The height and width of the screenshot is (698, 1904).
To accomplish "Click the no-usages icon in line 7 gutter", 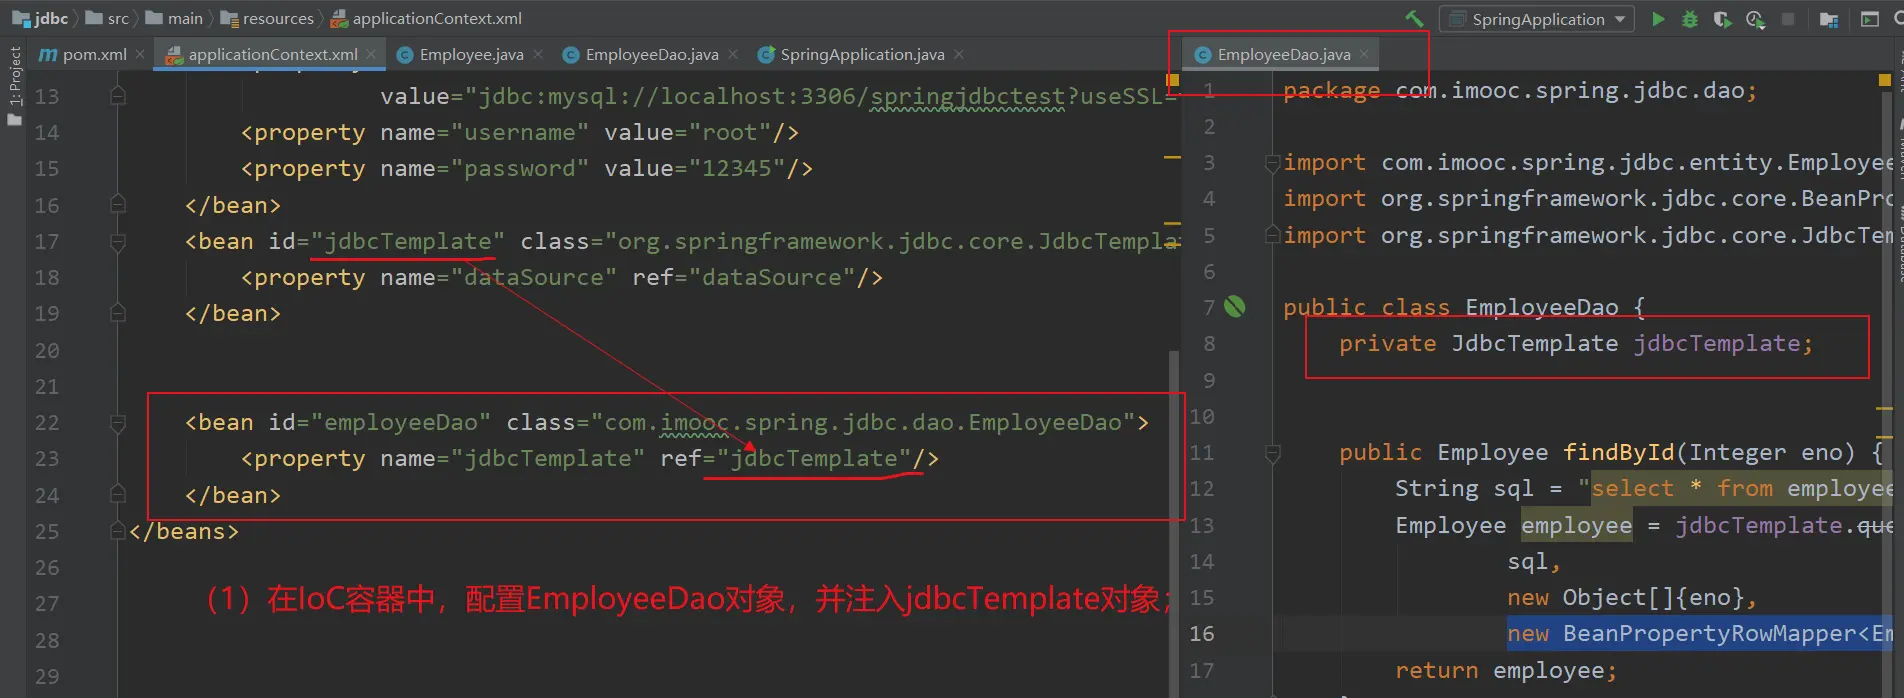I will (1235, 307).
